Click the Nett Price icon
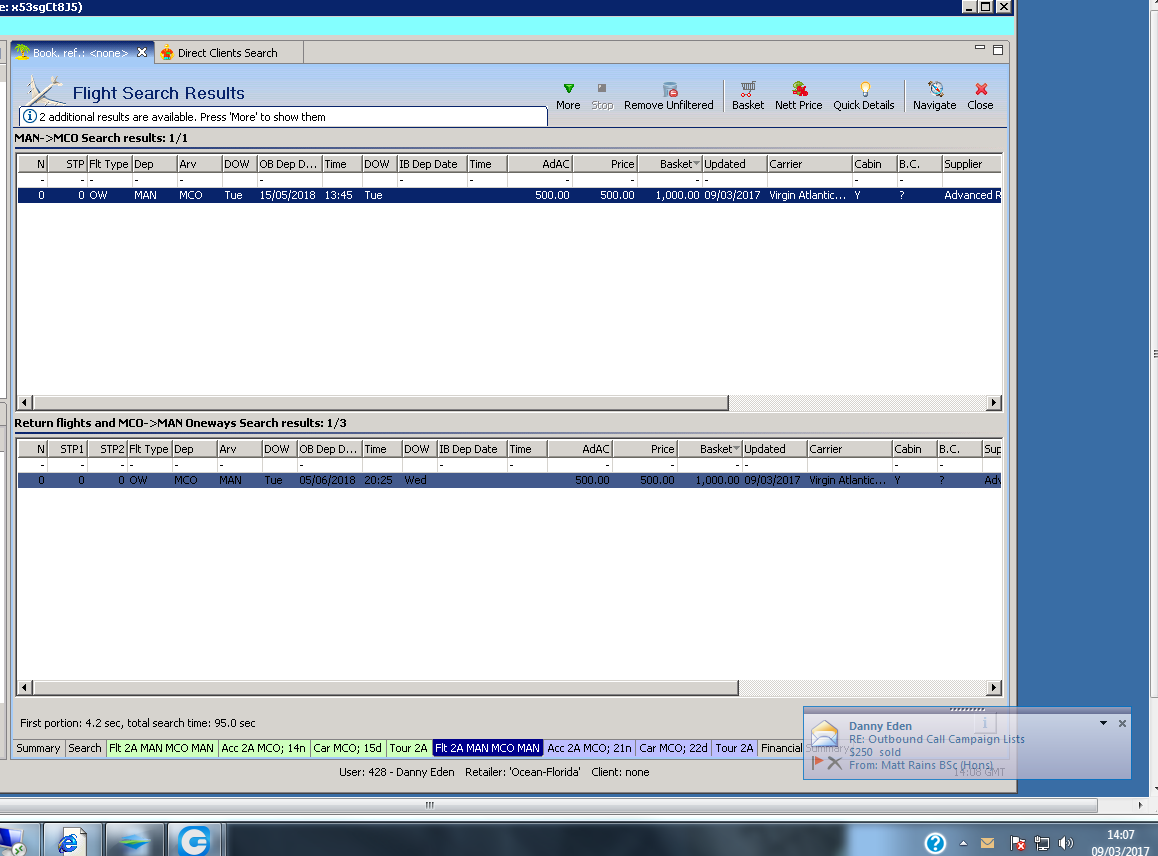 point(798,96)
